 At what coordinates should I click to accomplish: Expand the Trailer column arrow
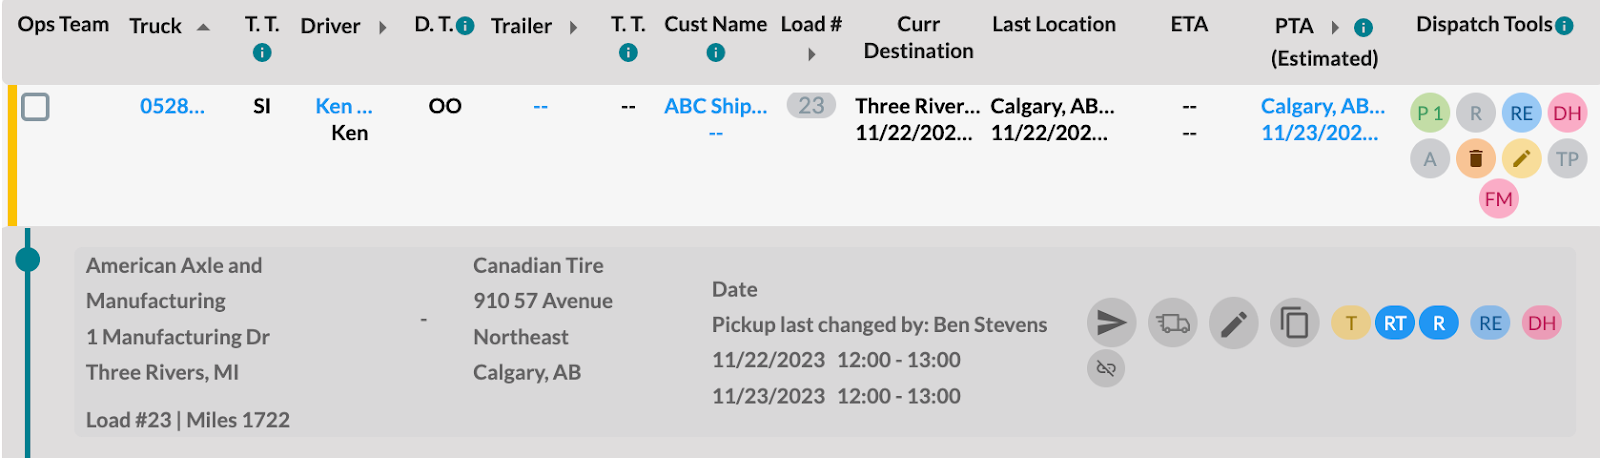pyautogui.click(x=573, y=27)
